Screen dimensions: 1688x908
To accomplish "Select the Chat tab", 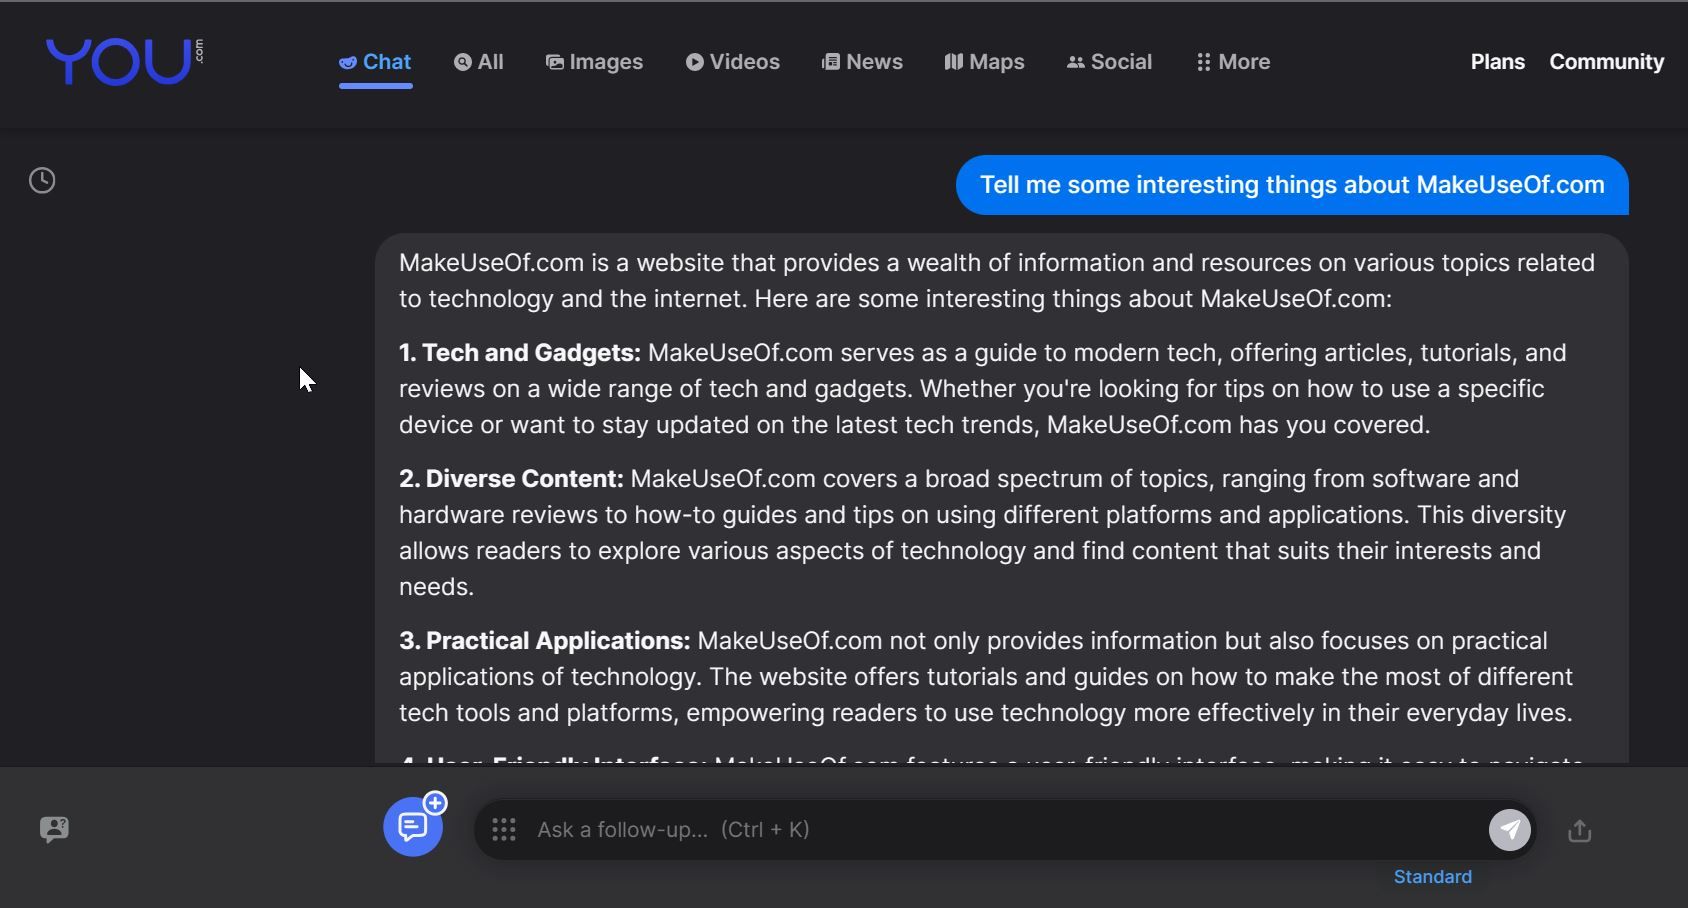I will tap(375, 61).
